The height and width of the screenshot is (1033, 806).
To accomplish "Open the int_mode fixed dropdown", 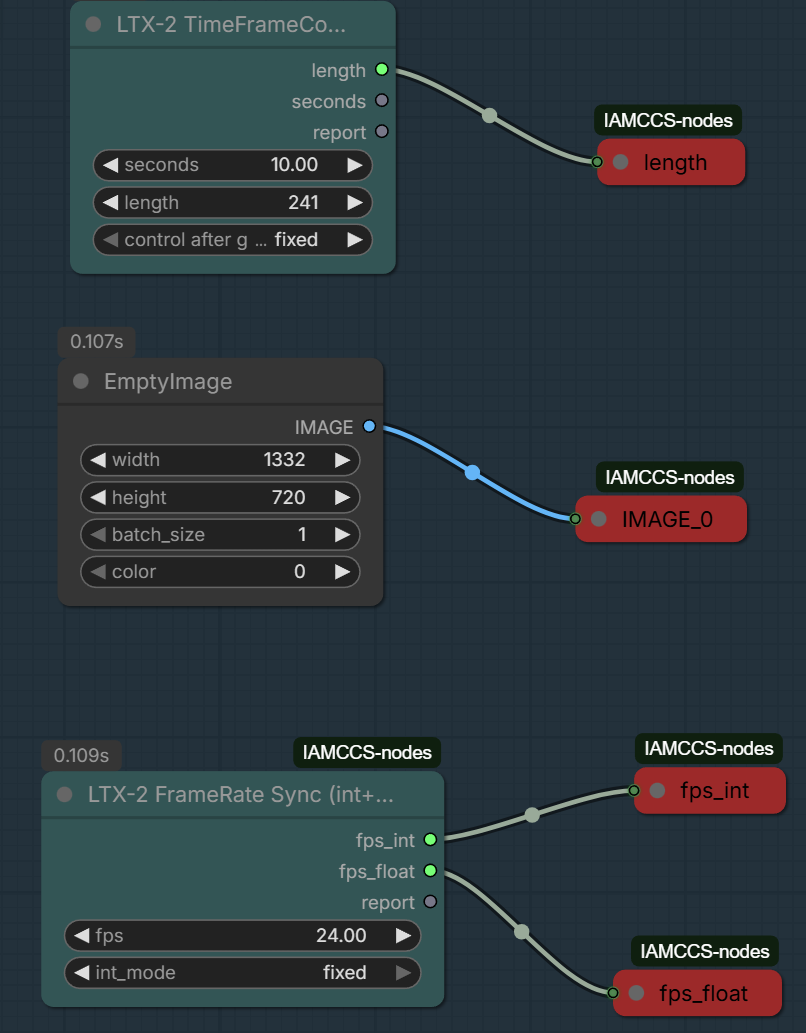I will 242,972.
